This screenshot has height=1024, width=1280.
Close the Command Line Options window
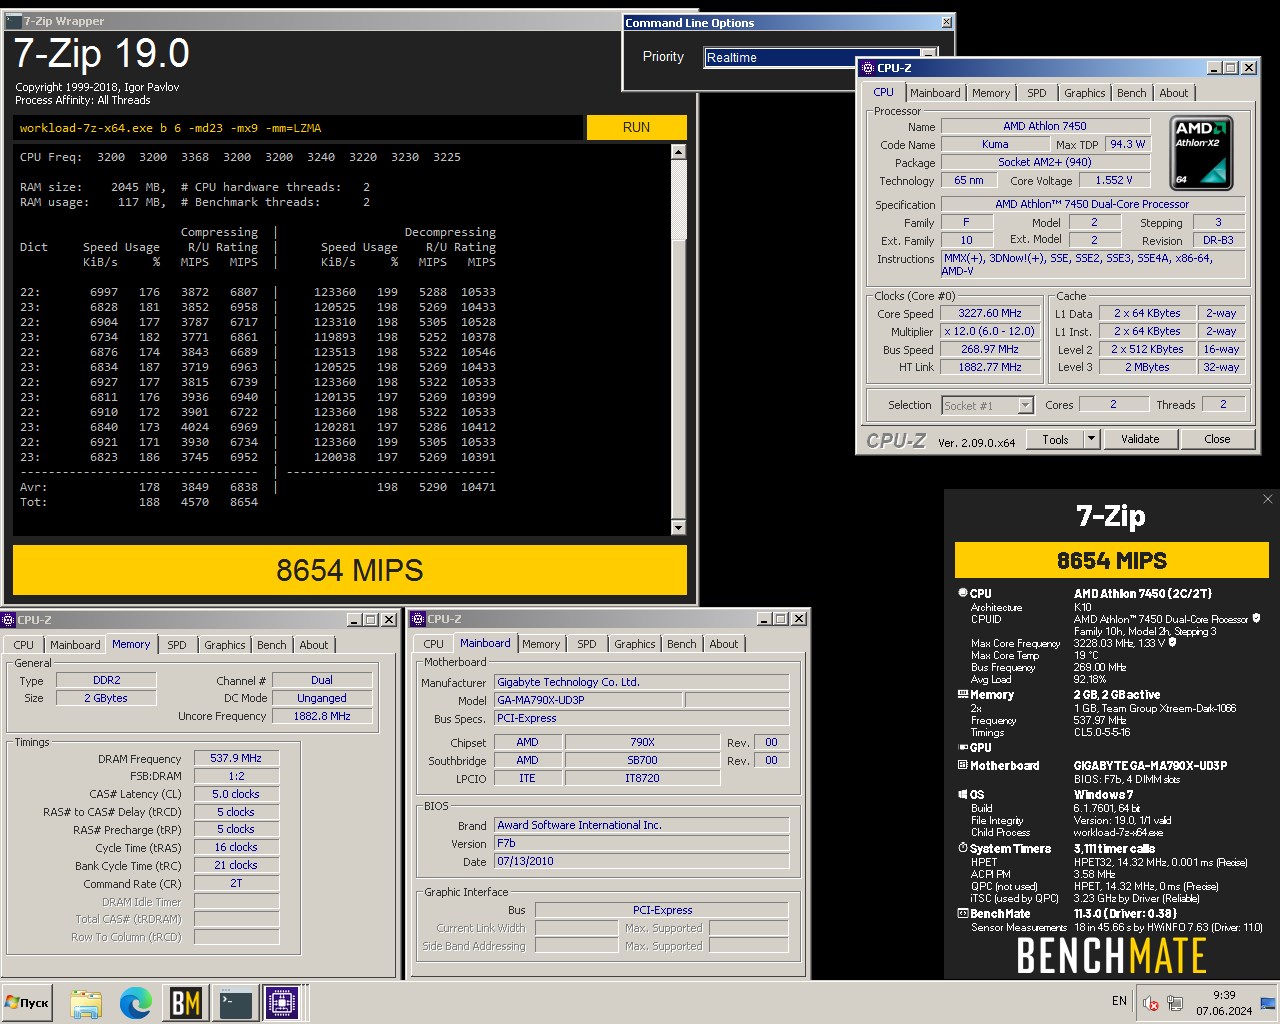point(946,22)
